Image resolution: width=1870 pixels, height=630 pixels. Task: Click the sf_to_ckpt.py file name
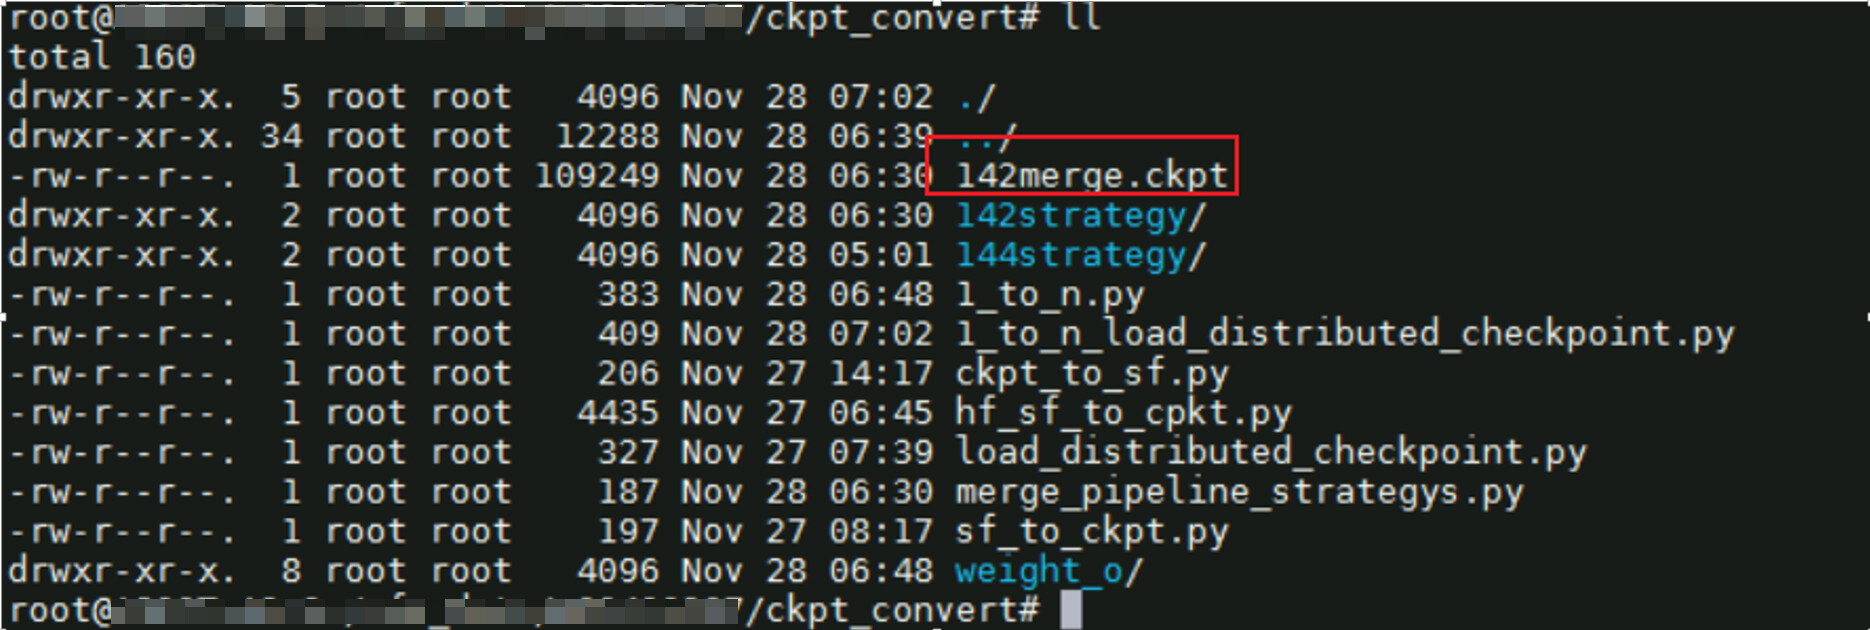tap(1092, 532)
